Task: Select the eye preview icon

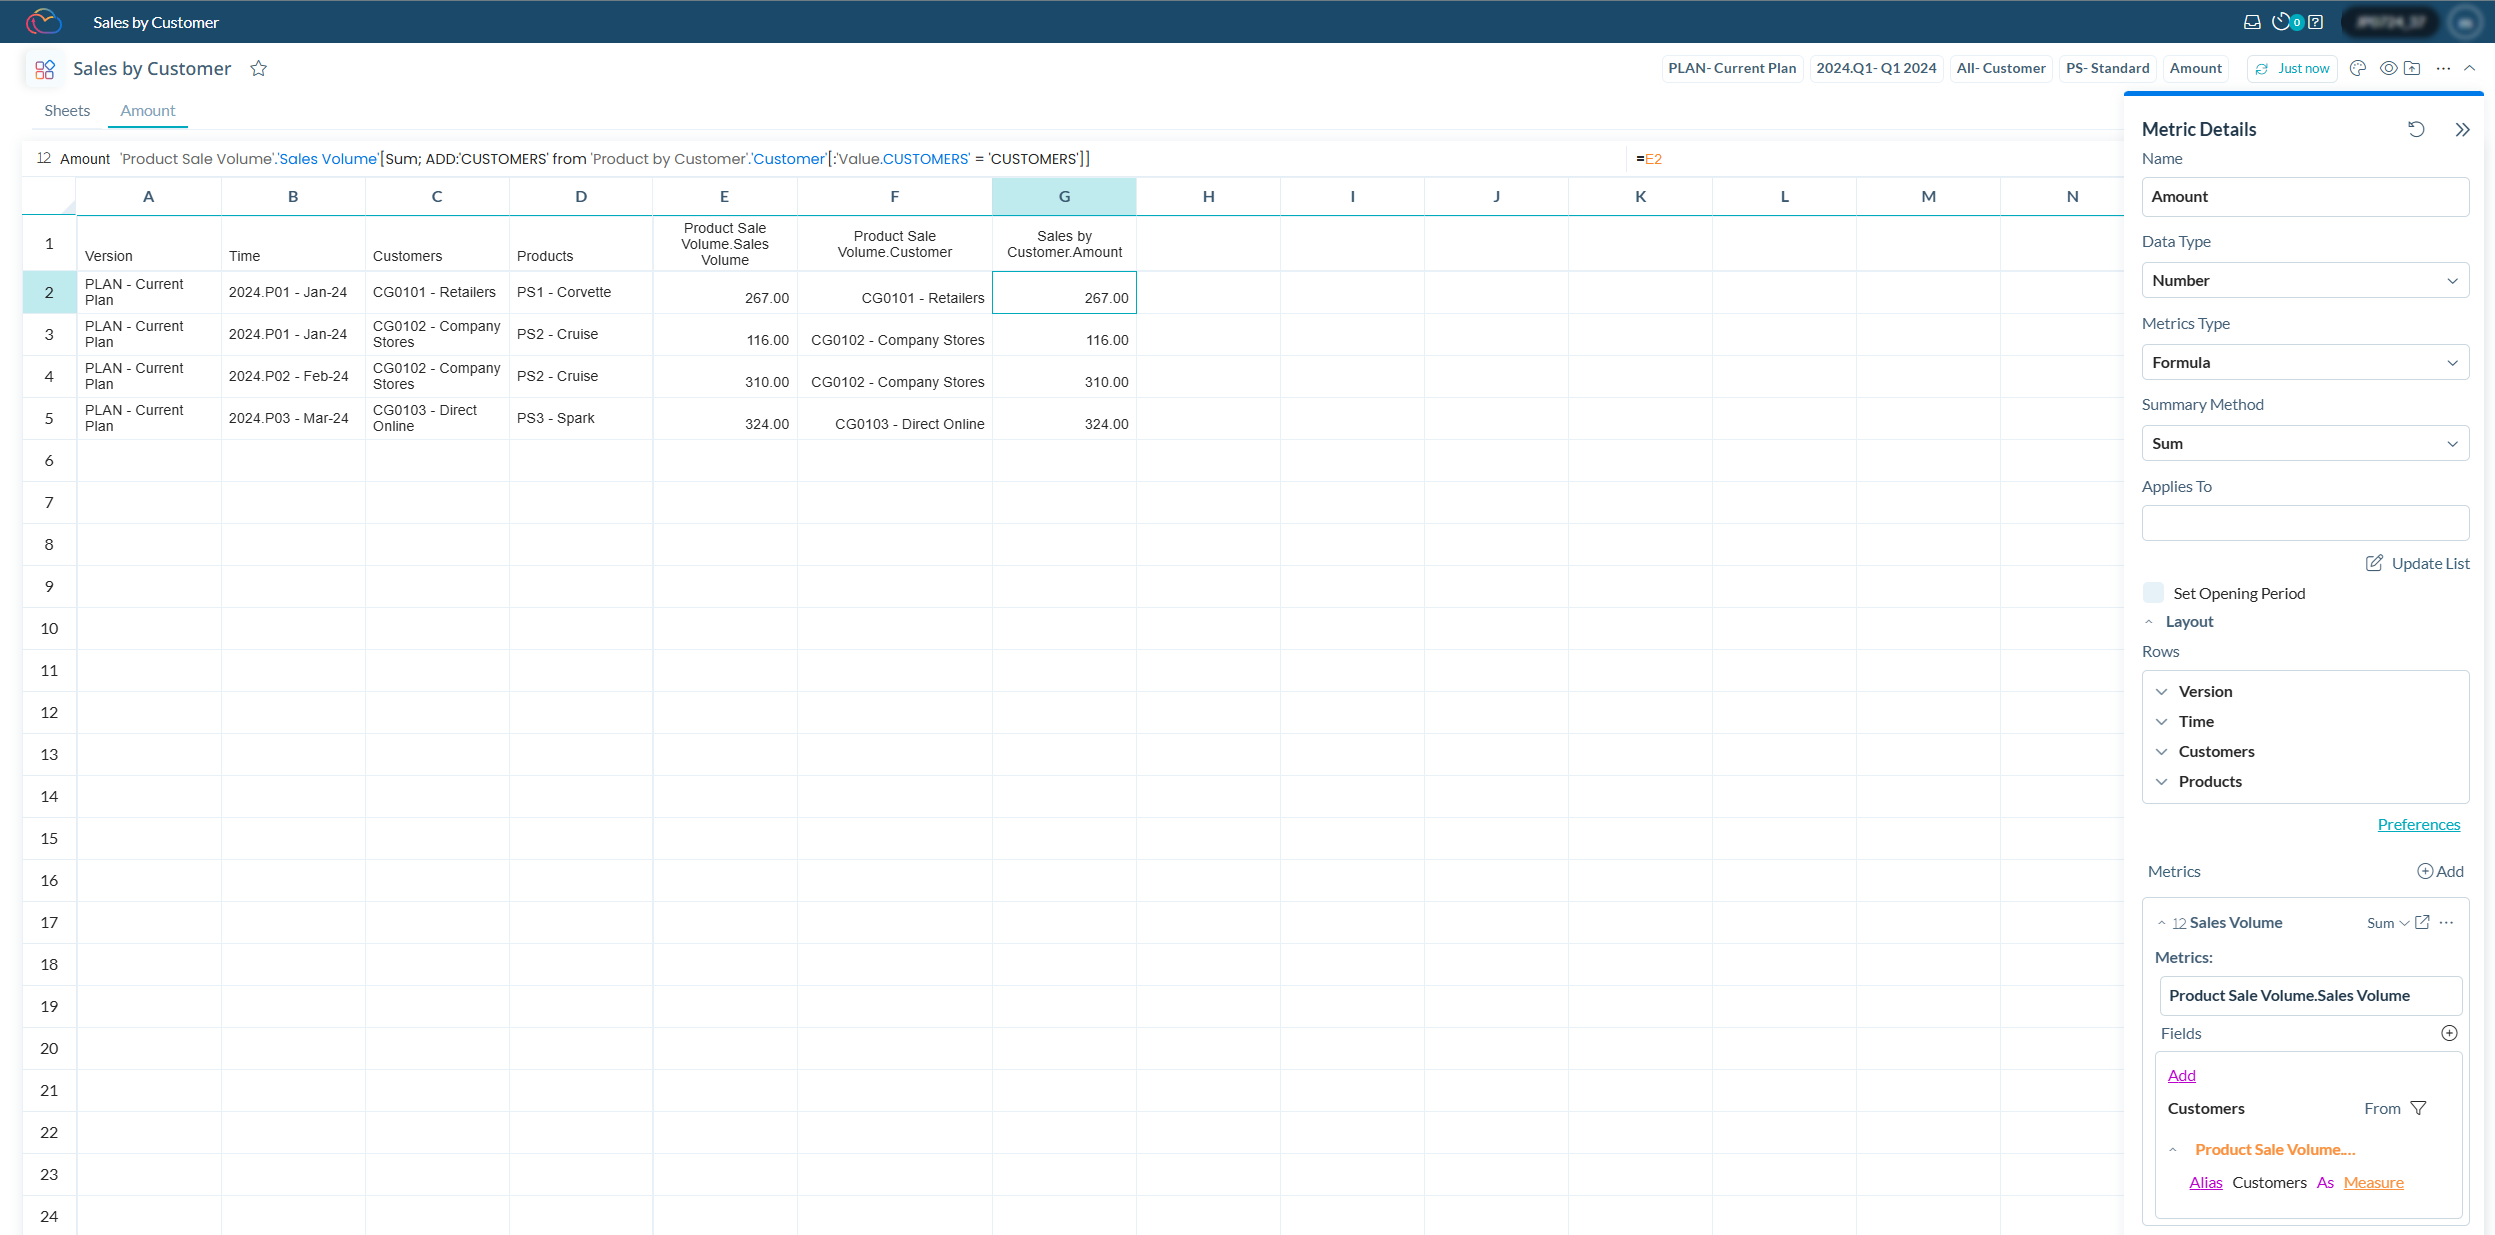Action: coord(2389,68)
